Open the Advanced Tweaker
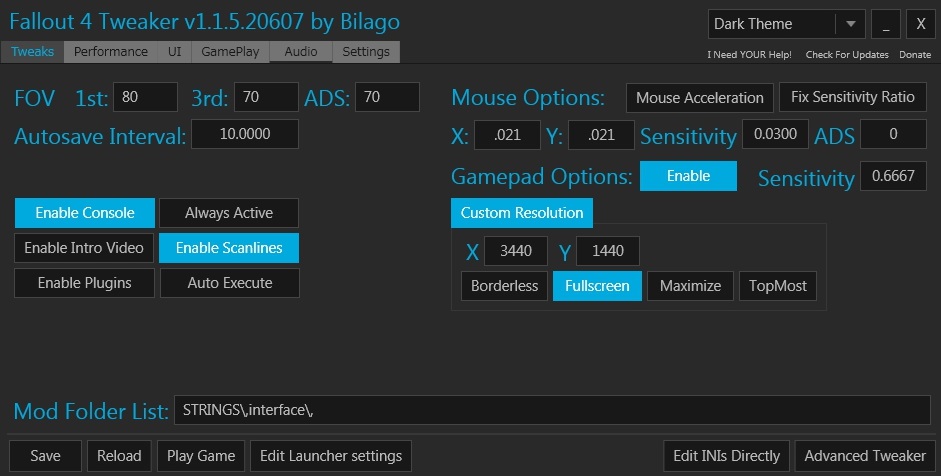941x476 pixels. (865, 456)
